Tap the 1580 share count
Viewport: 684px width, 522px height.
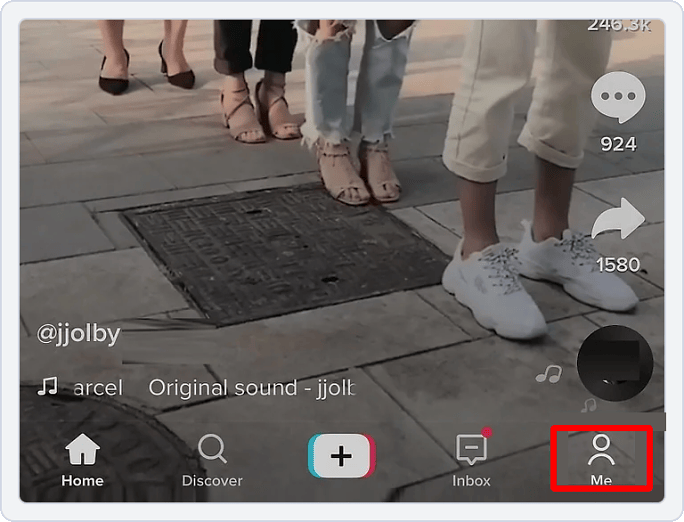[618, 265]
